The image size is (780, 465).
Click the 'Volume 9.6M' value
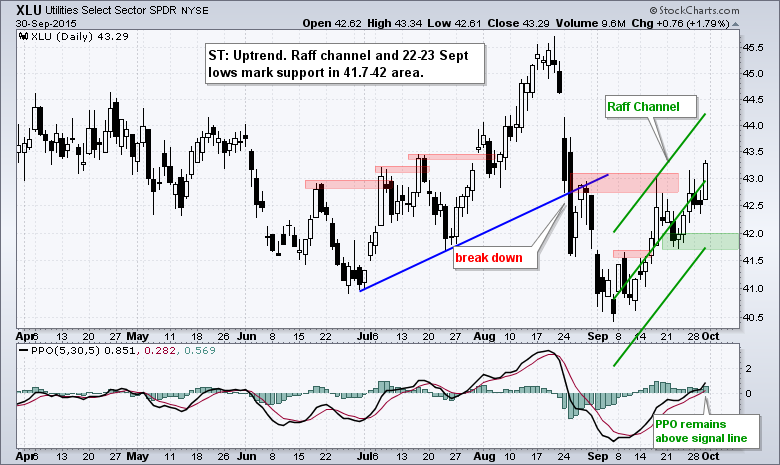[590, 23]
